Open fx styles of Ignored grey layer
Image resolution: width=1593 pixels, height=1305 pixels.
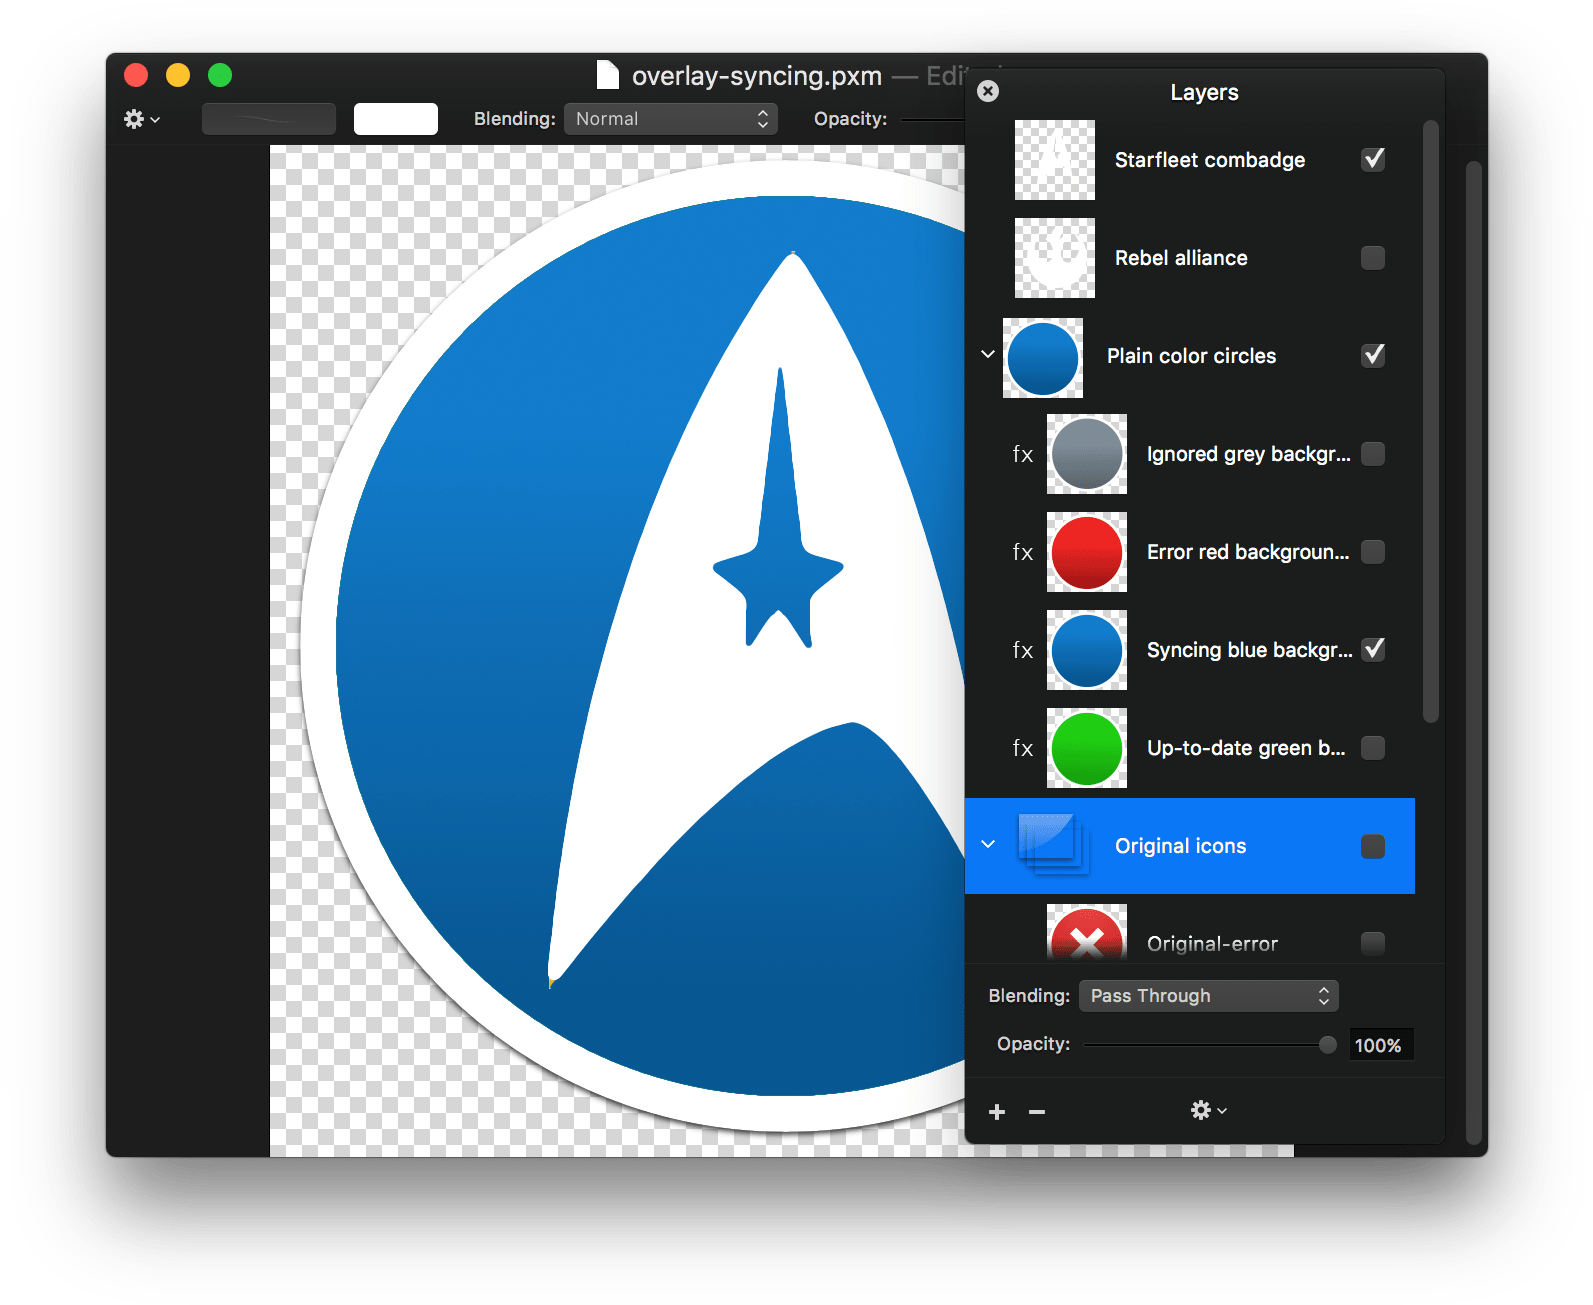[1022, 454]
